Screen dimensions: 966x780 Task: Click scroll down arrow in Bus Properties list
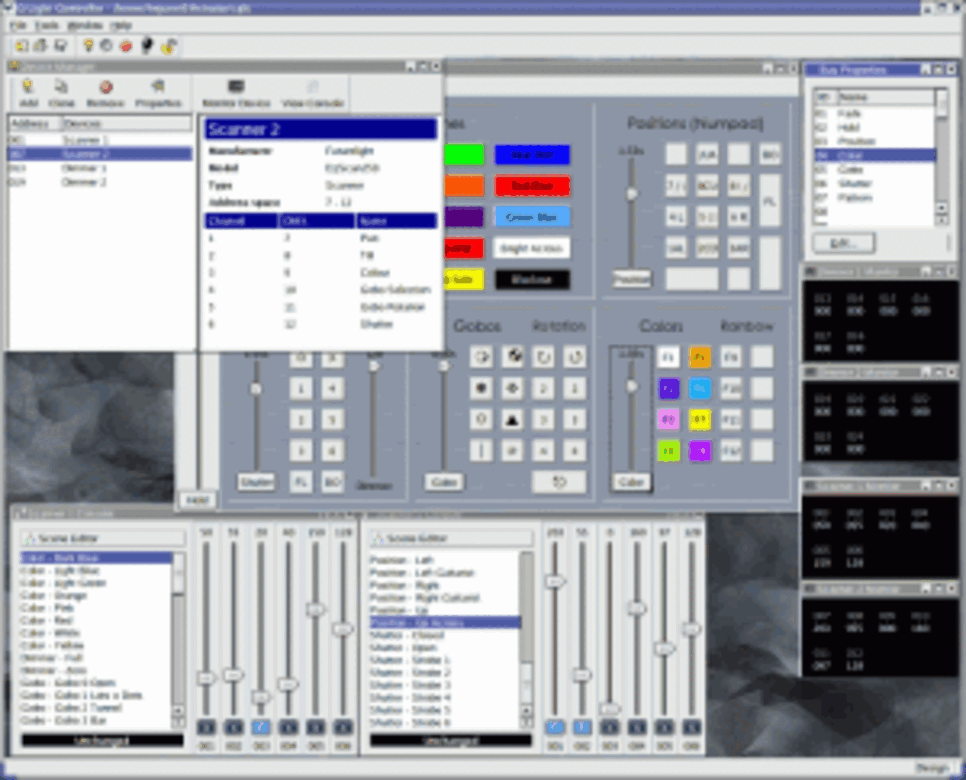[941, 220]
